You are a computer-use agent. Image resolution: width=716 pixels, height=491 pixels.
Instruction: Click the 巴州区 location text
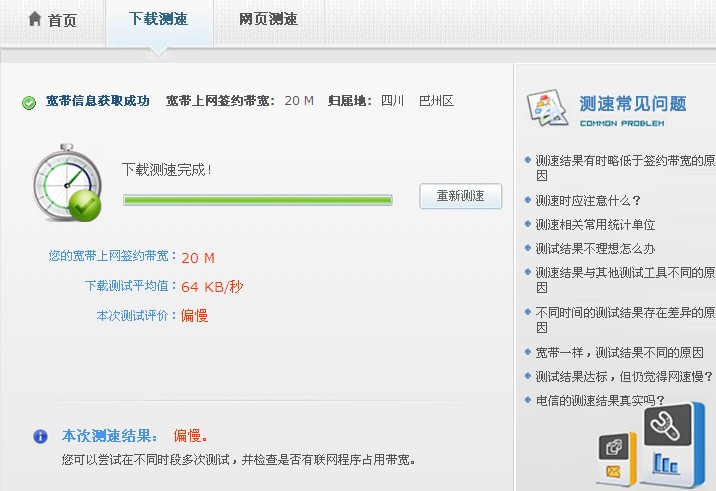point(436,101)
